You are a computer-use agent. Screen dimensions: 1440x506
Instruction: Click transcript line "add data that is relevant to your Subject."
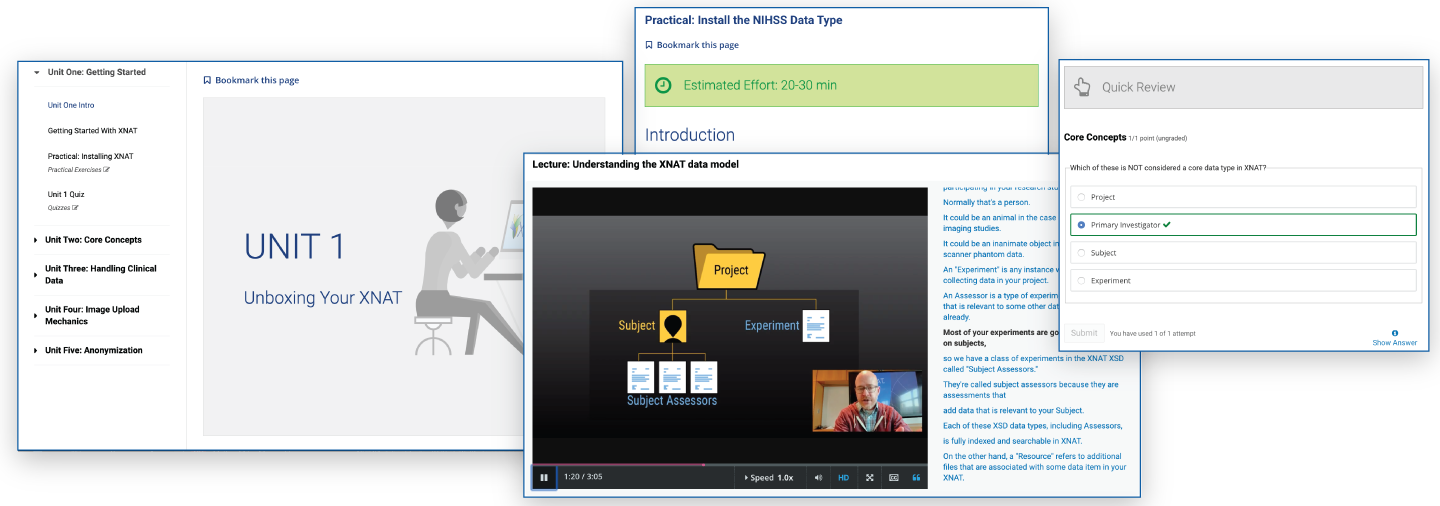point(1013,411)
